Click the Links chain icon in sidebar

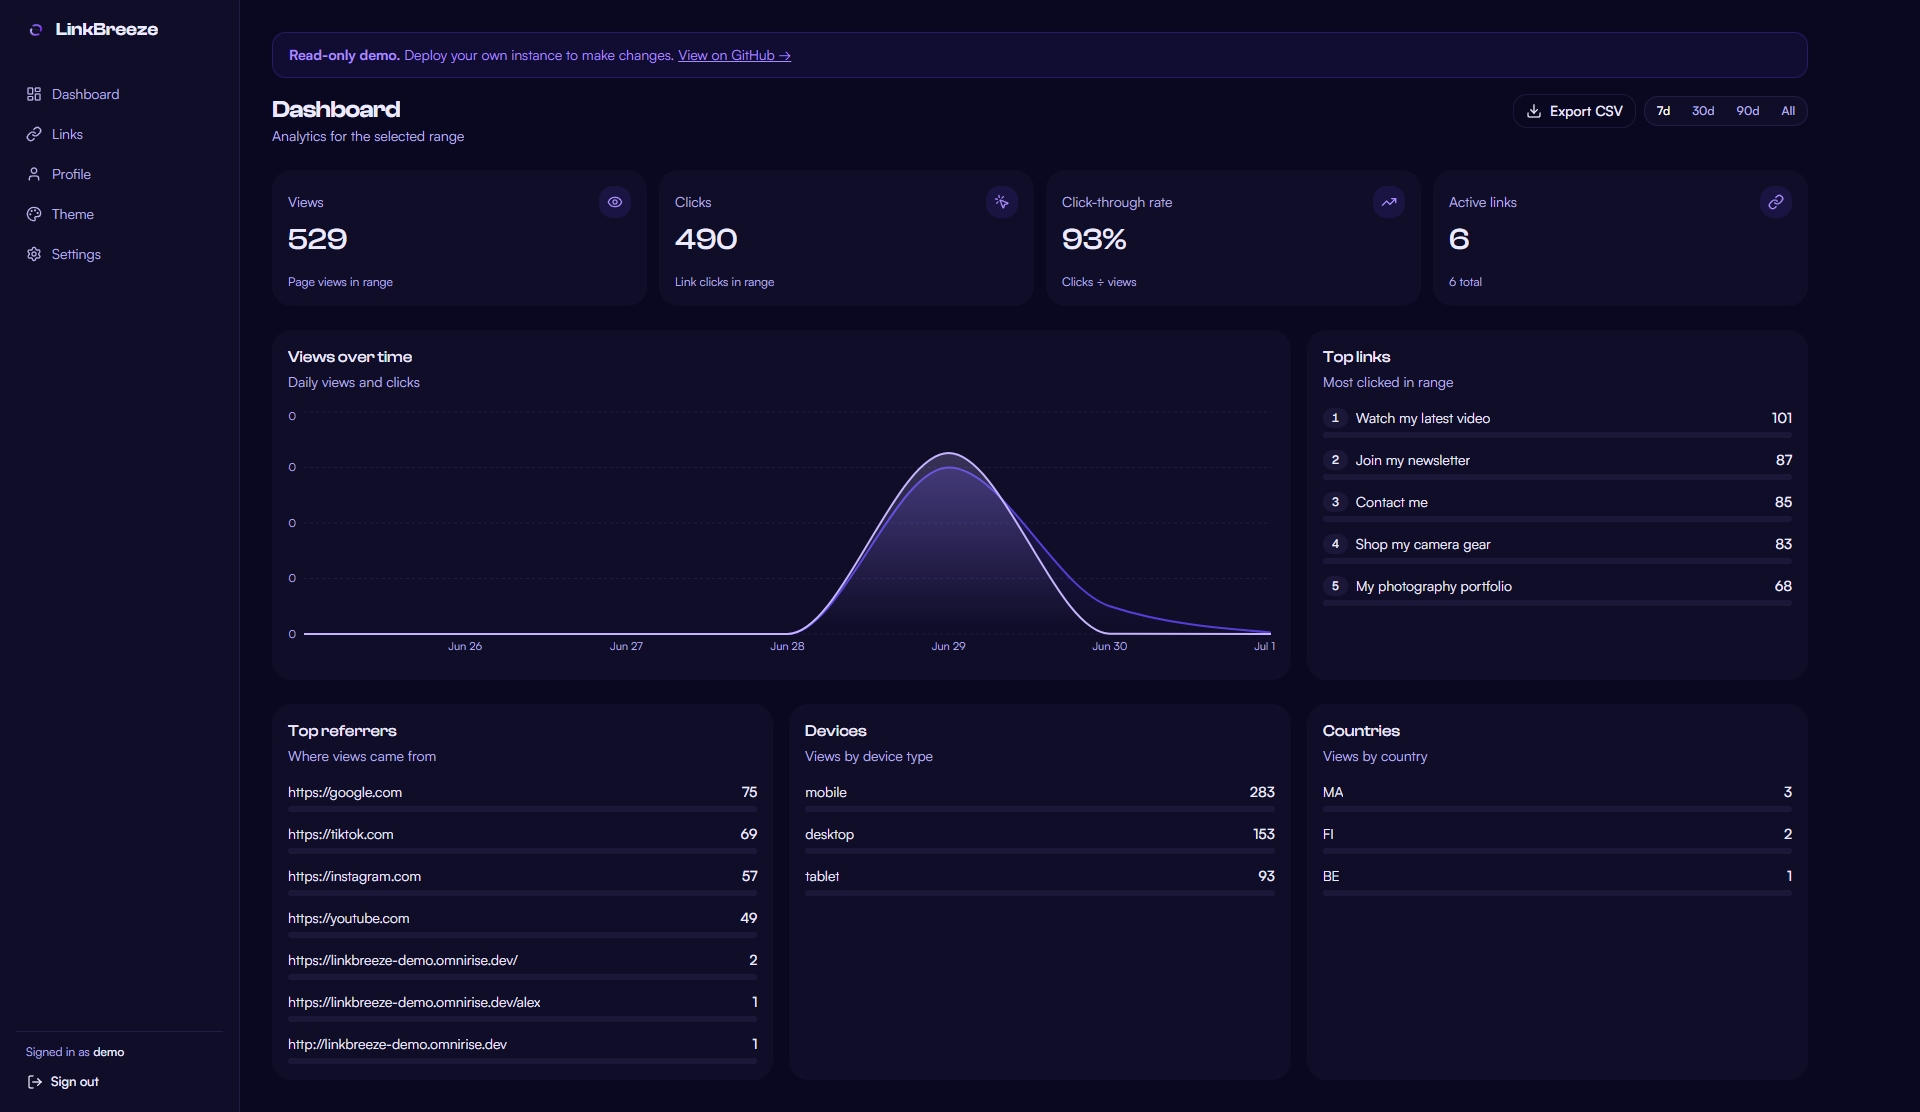(x=34, y=134)
